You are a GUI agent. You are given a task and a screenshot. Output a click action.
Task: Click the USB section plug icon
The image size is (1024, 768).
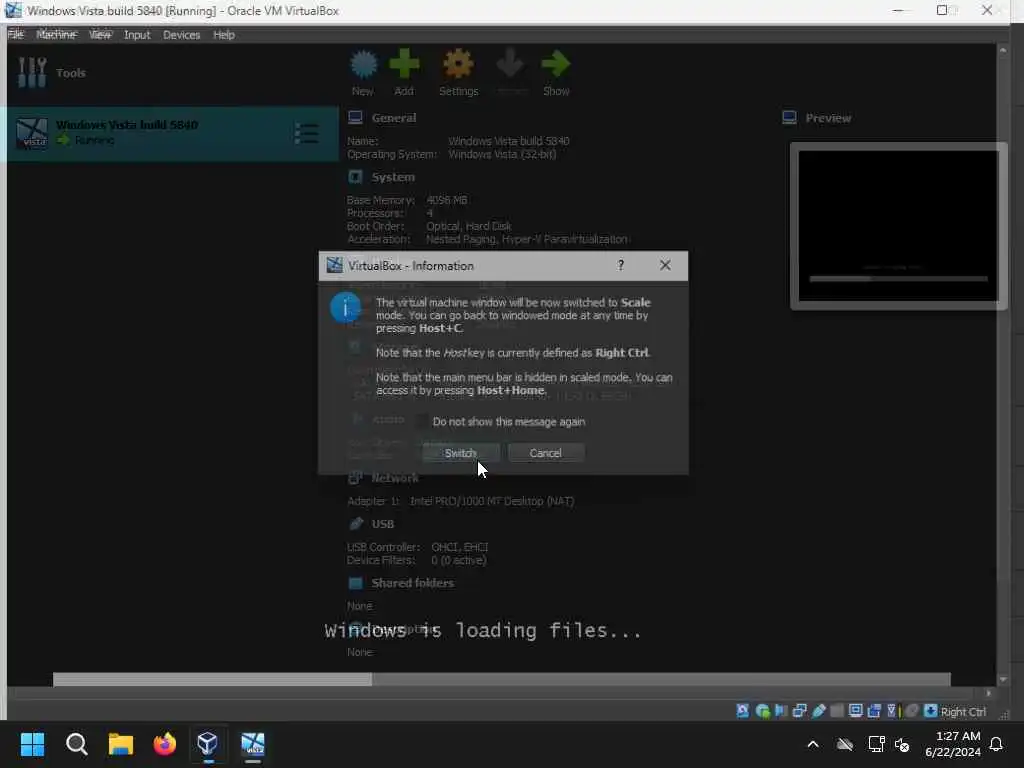pos(356,524)
